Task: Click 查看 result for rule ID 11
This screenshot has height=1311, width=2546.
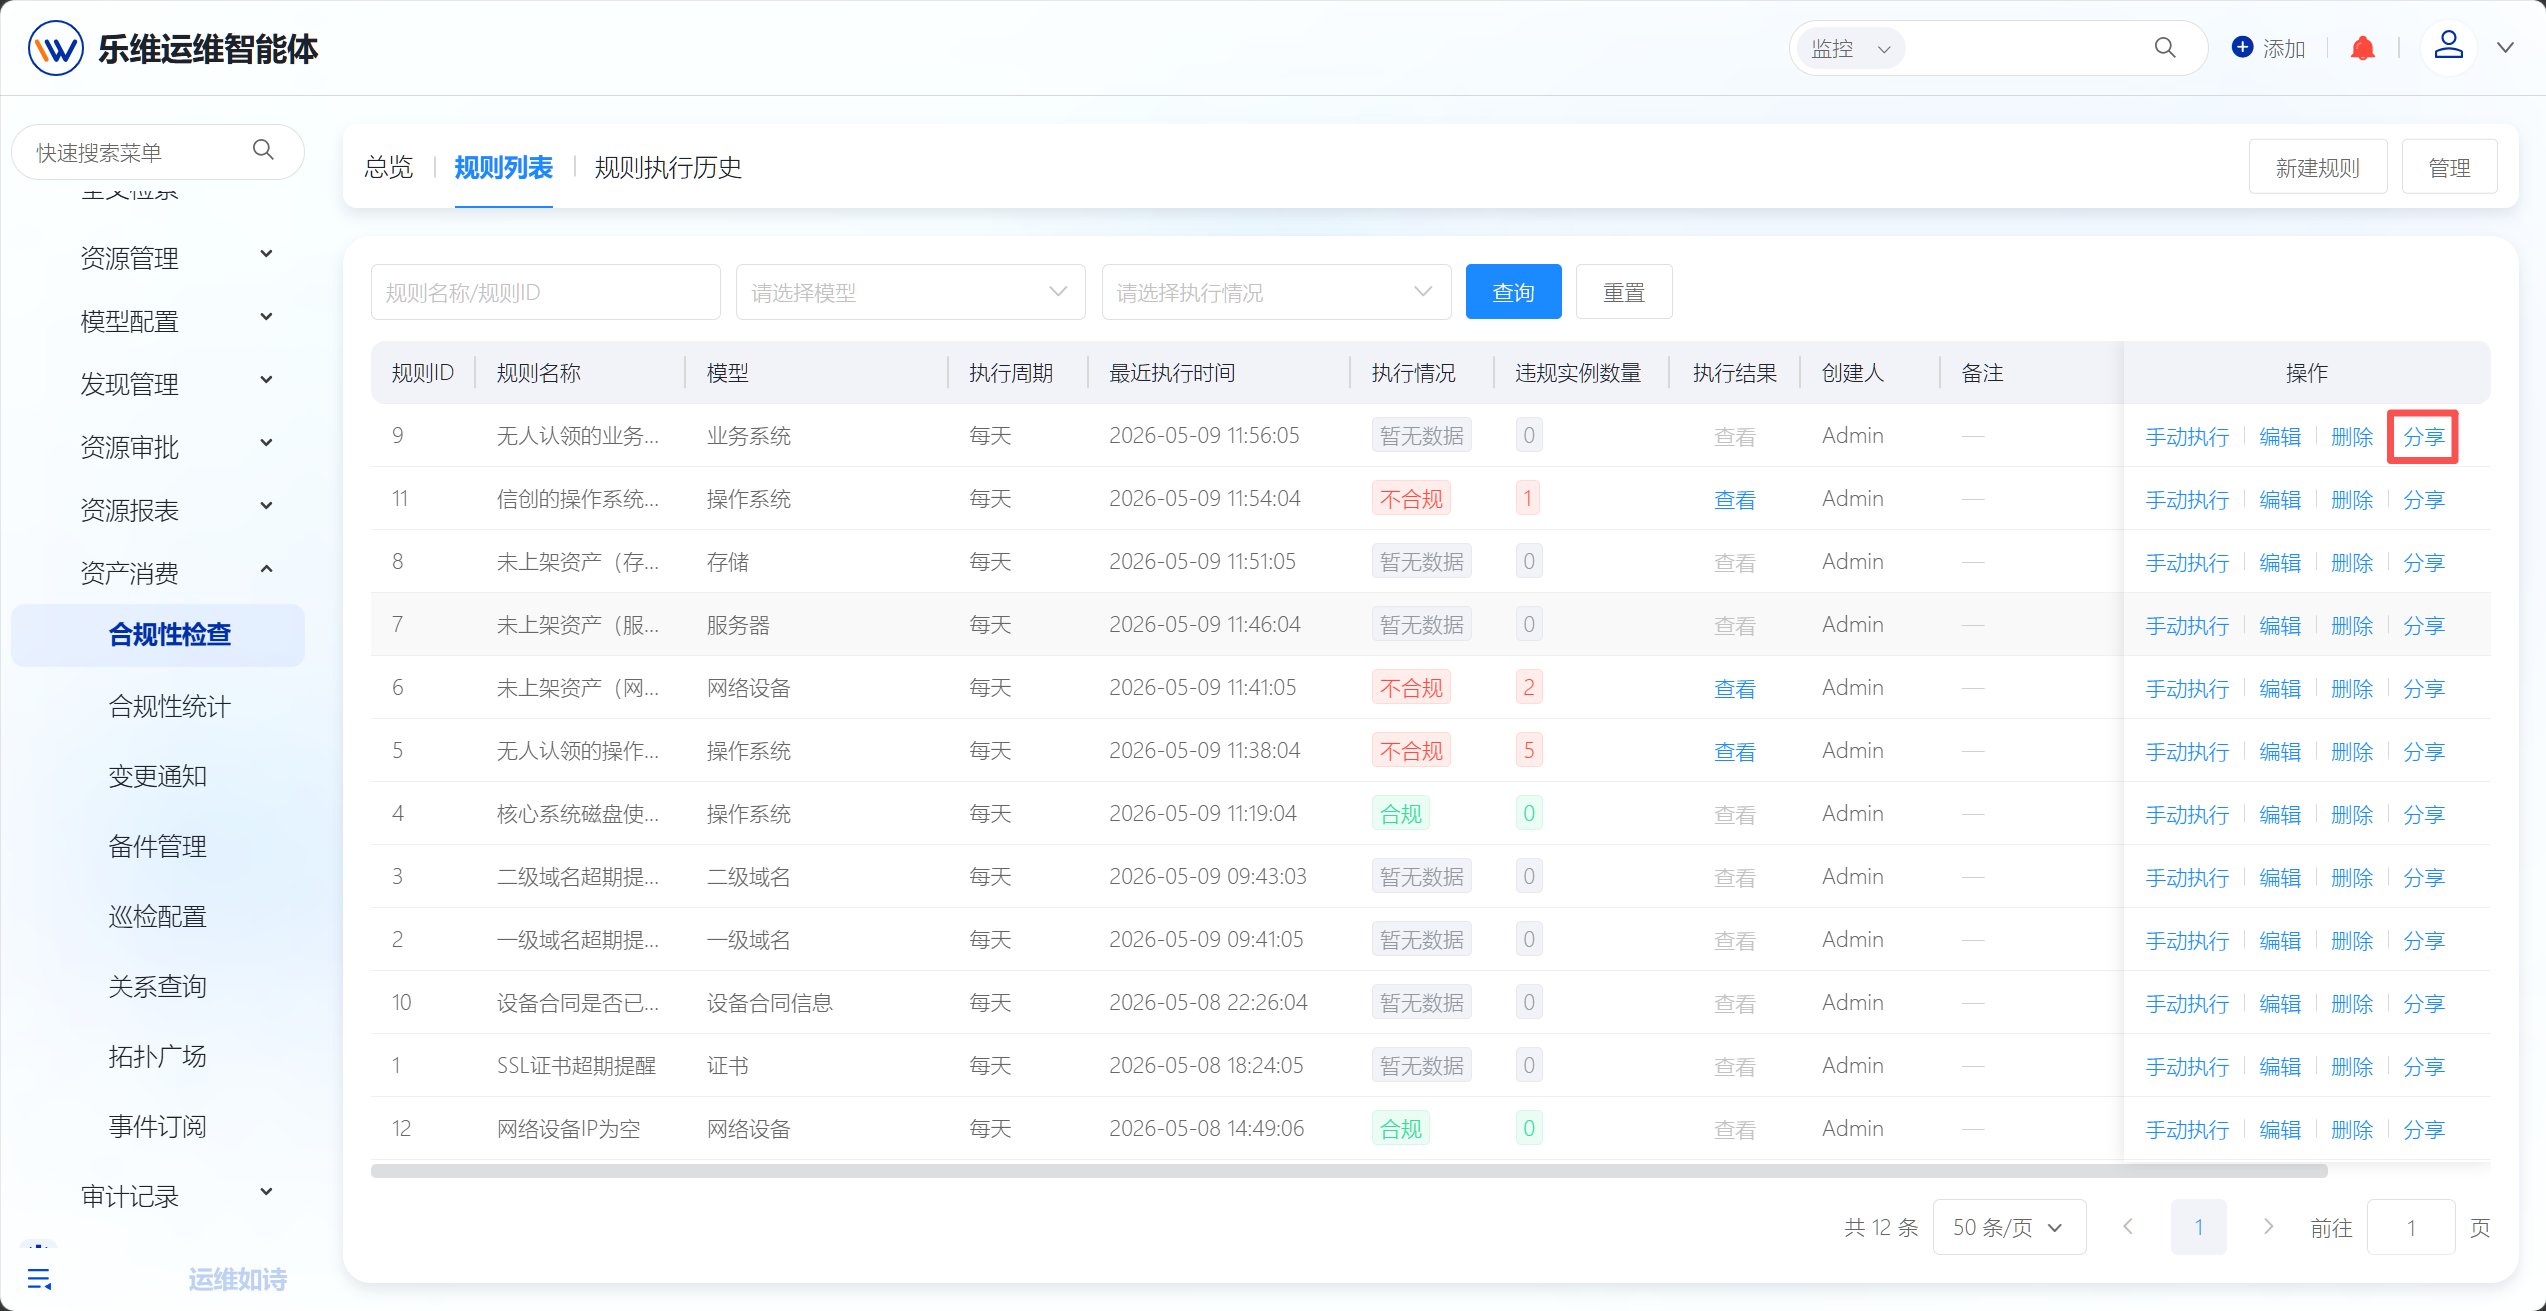Action: [1734, 500]
